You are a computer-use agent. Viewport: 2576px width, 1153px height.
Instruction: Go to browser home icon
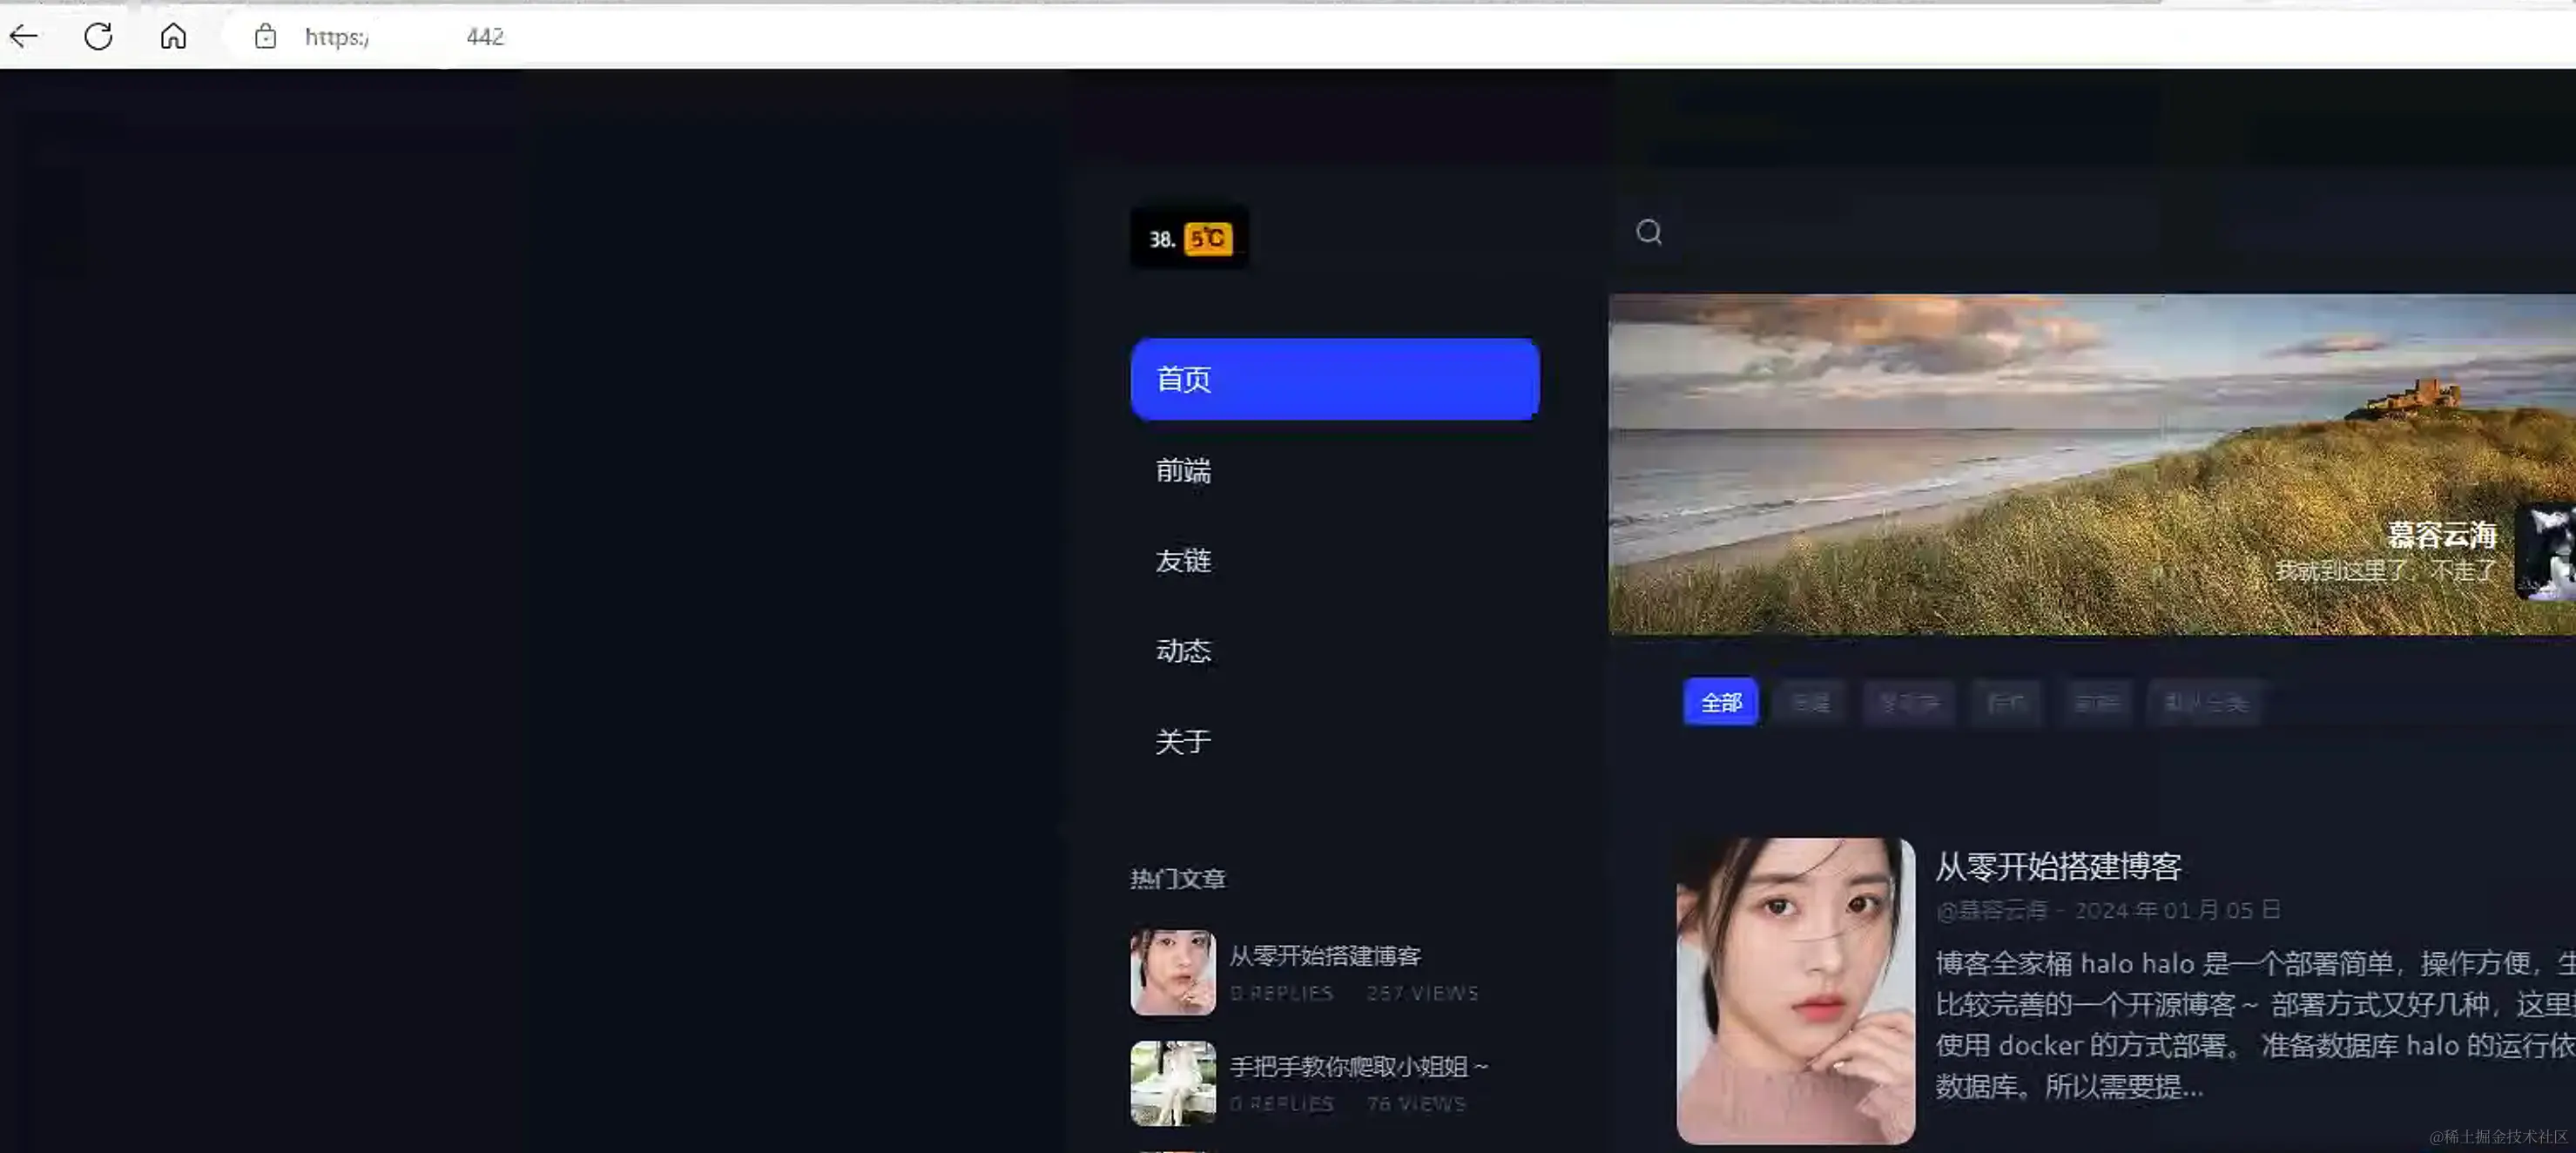coord(173,37)
